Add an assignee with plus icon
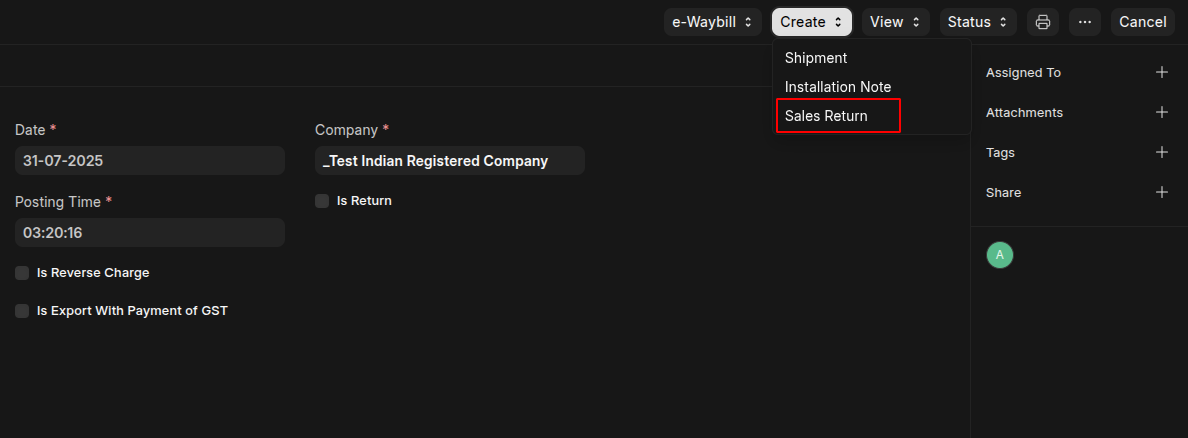This screenshot has height=438, width=1188. coord(1161,73)
